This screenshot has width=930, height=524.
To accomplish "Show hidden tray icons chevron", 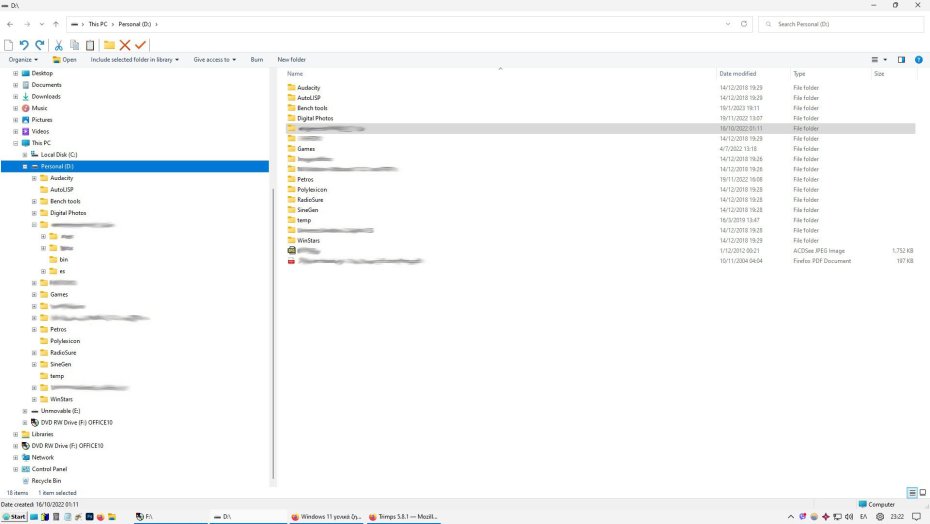I will pyautogui.click(x=791, y=517).
